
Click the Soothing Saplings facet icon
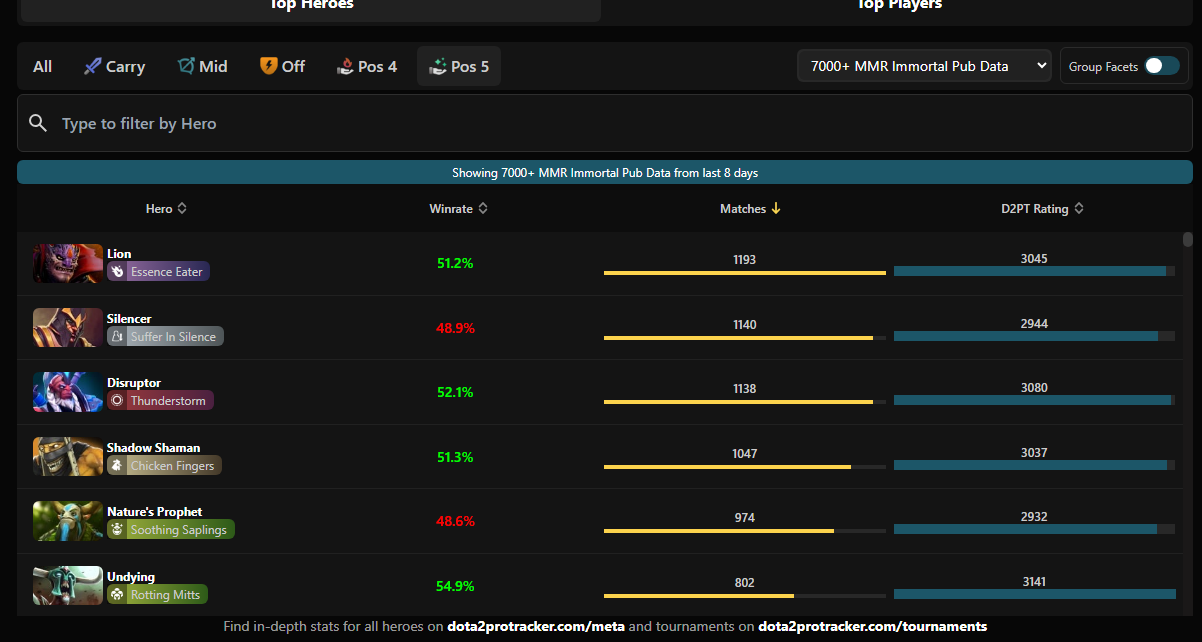point(117,530)
